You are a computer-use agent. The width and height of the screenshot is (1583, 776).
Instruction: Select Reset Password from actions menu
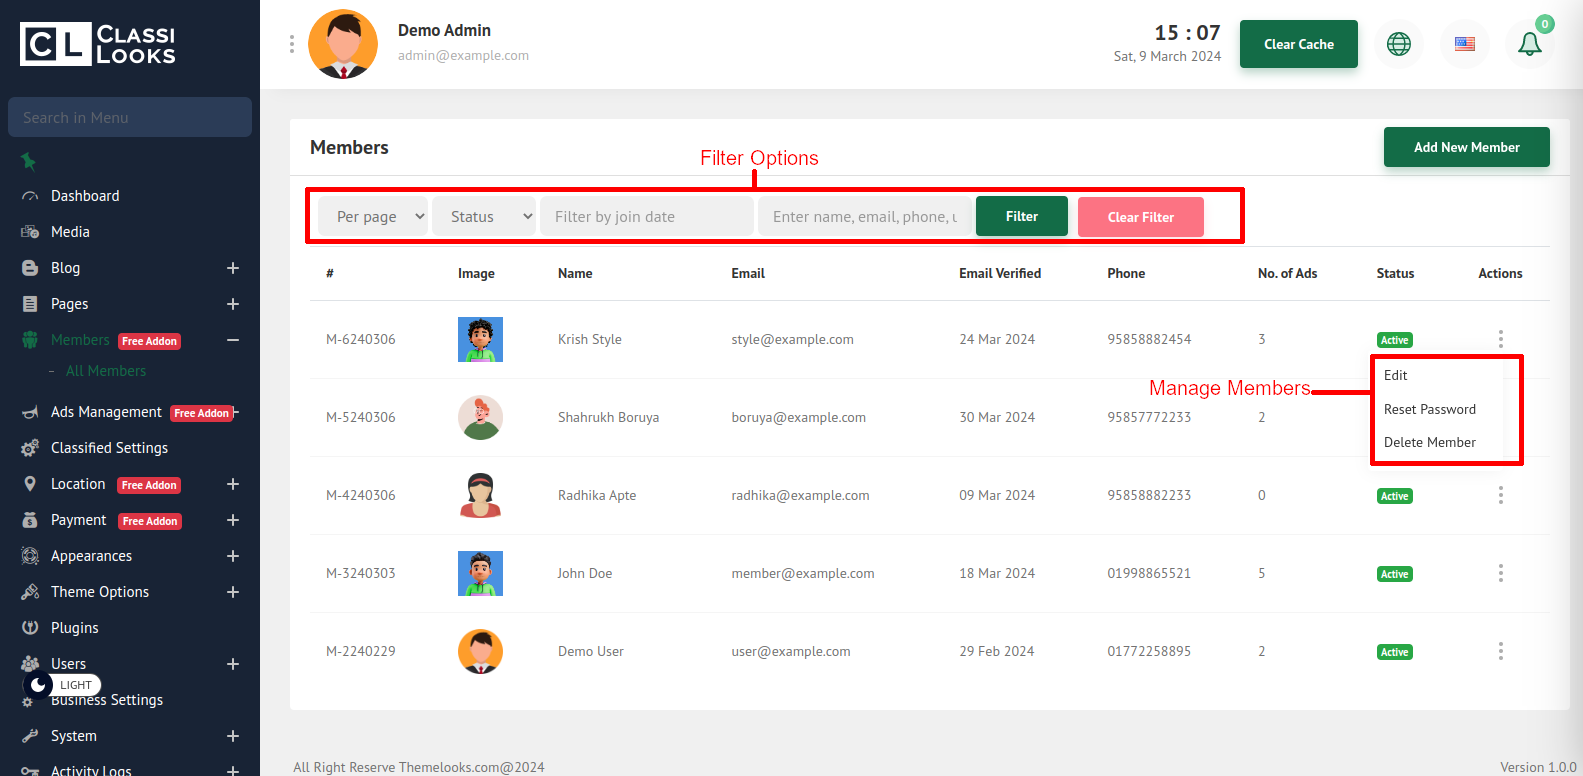(x=1429, y=409)
